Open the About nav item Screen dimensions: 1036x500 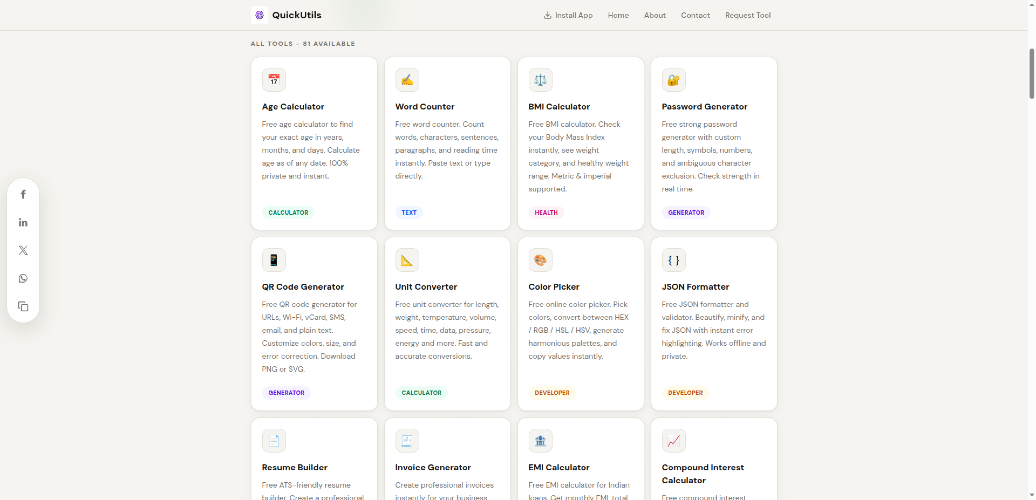pyautogui.click(x=655, y=15)
